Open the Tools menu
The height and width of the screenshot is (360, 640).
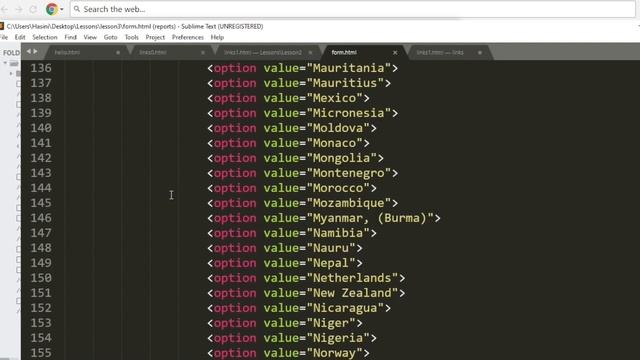[131, 37]
